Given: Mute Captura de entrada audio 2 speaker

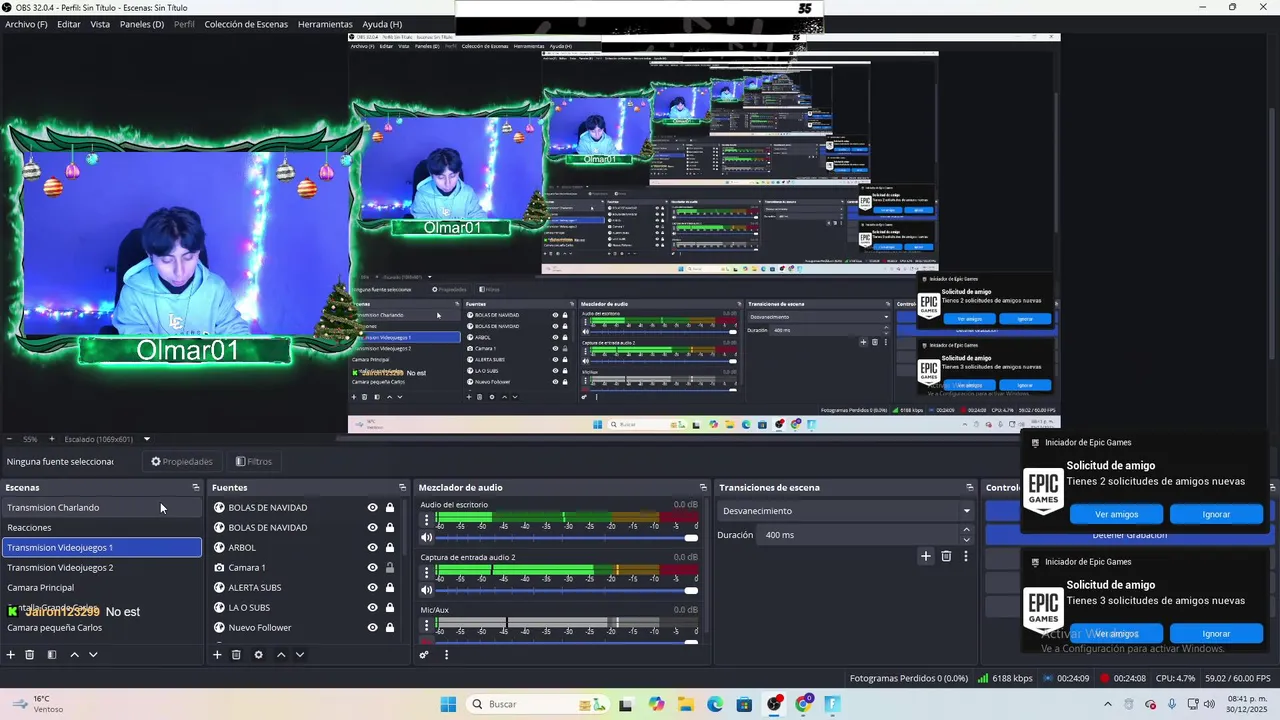Looking at the screenshot, I should [427, 590].
